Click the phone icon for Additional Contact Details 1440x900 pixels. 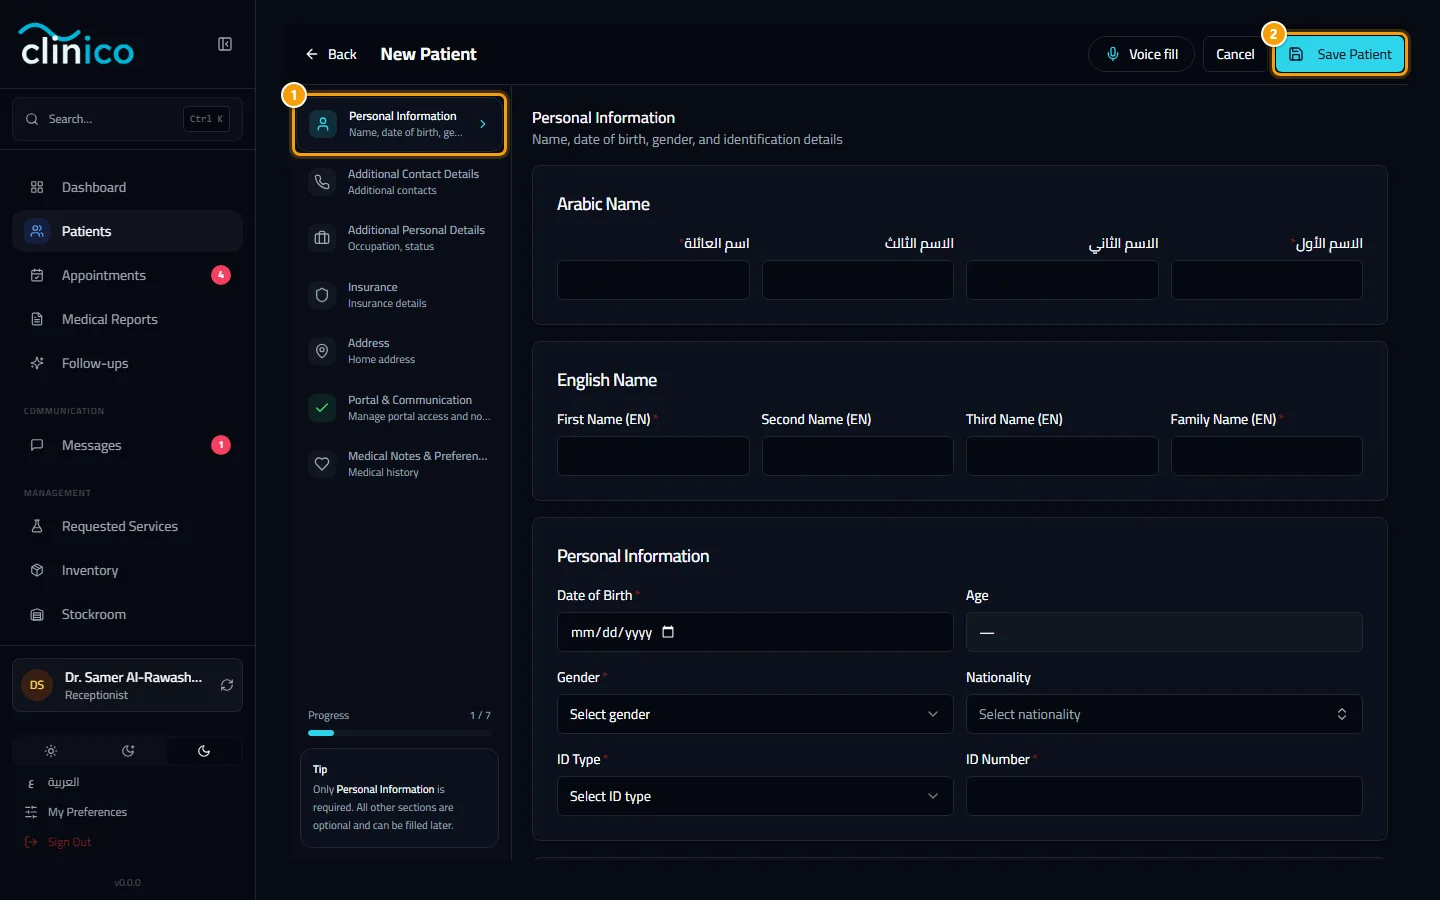[322, 182]
